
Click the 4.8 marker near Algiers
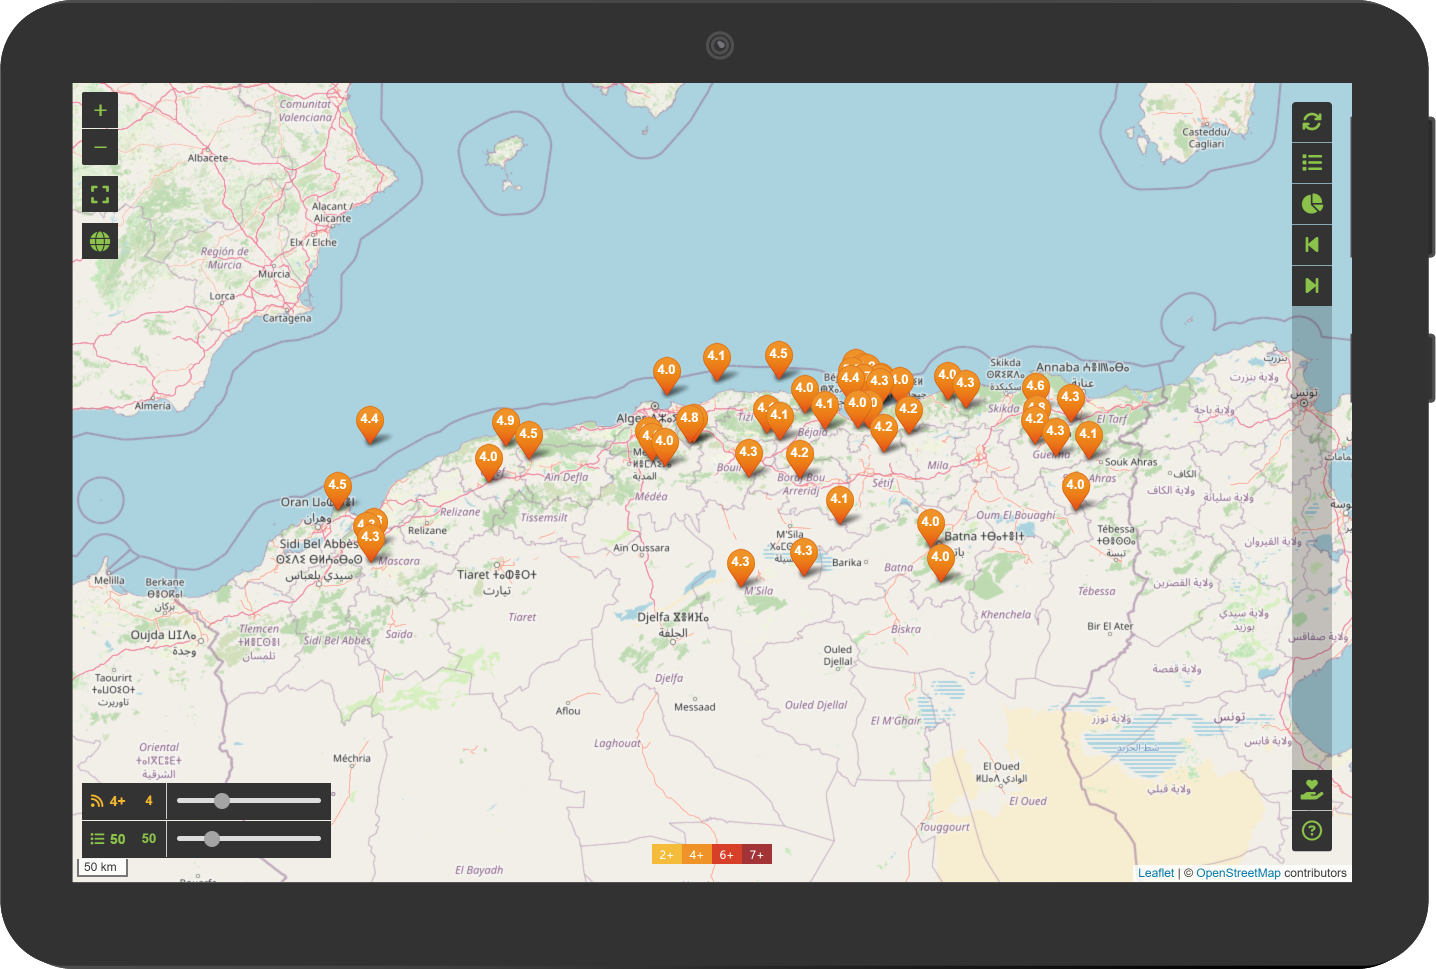click(690, 421)
